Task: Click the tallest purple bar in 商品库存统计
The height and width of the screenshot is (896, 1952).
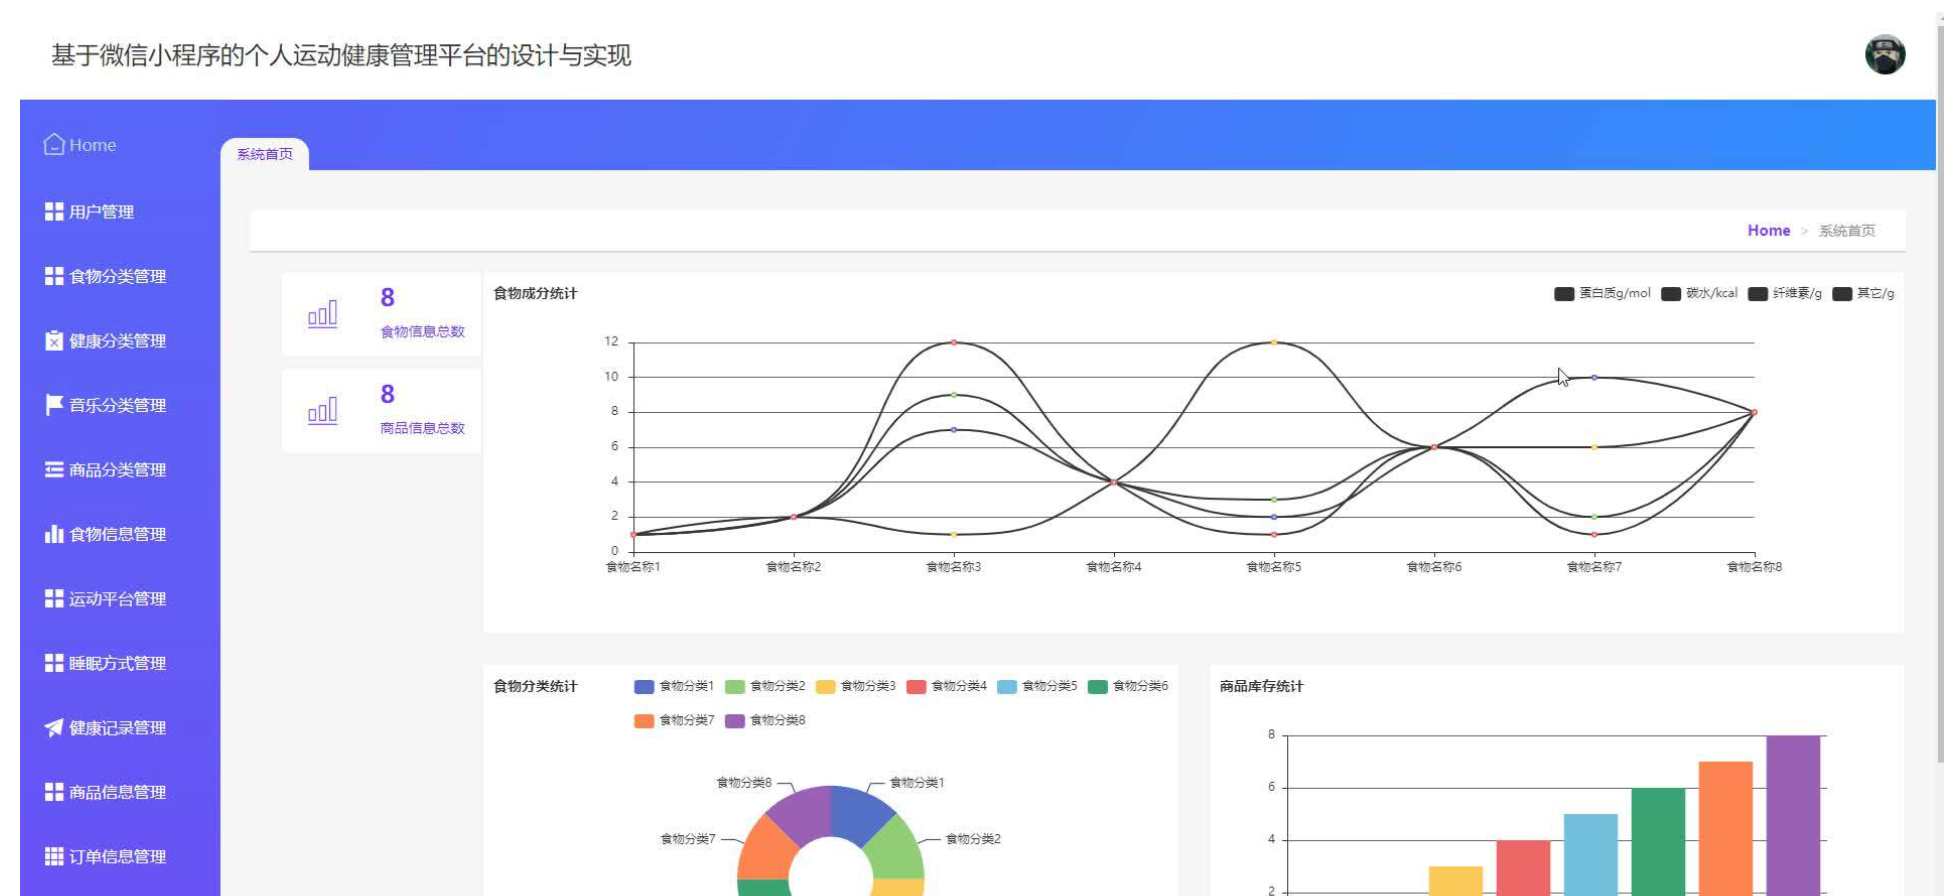Action: [1793, 815]
